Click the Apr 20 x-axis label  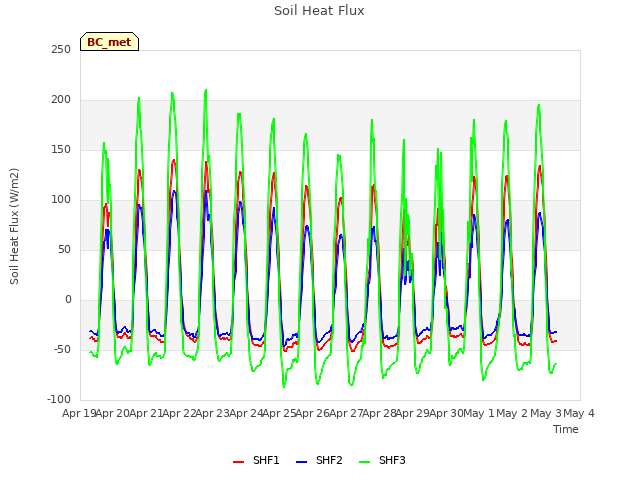click(x=113, y=413)
